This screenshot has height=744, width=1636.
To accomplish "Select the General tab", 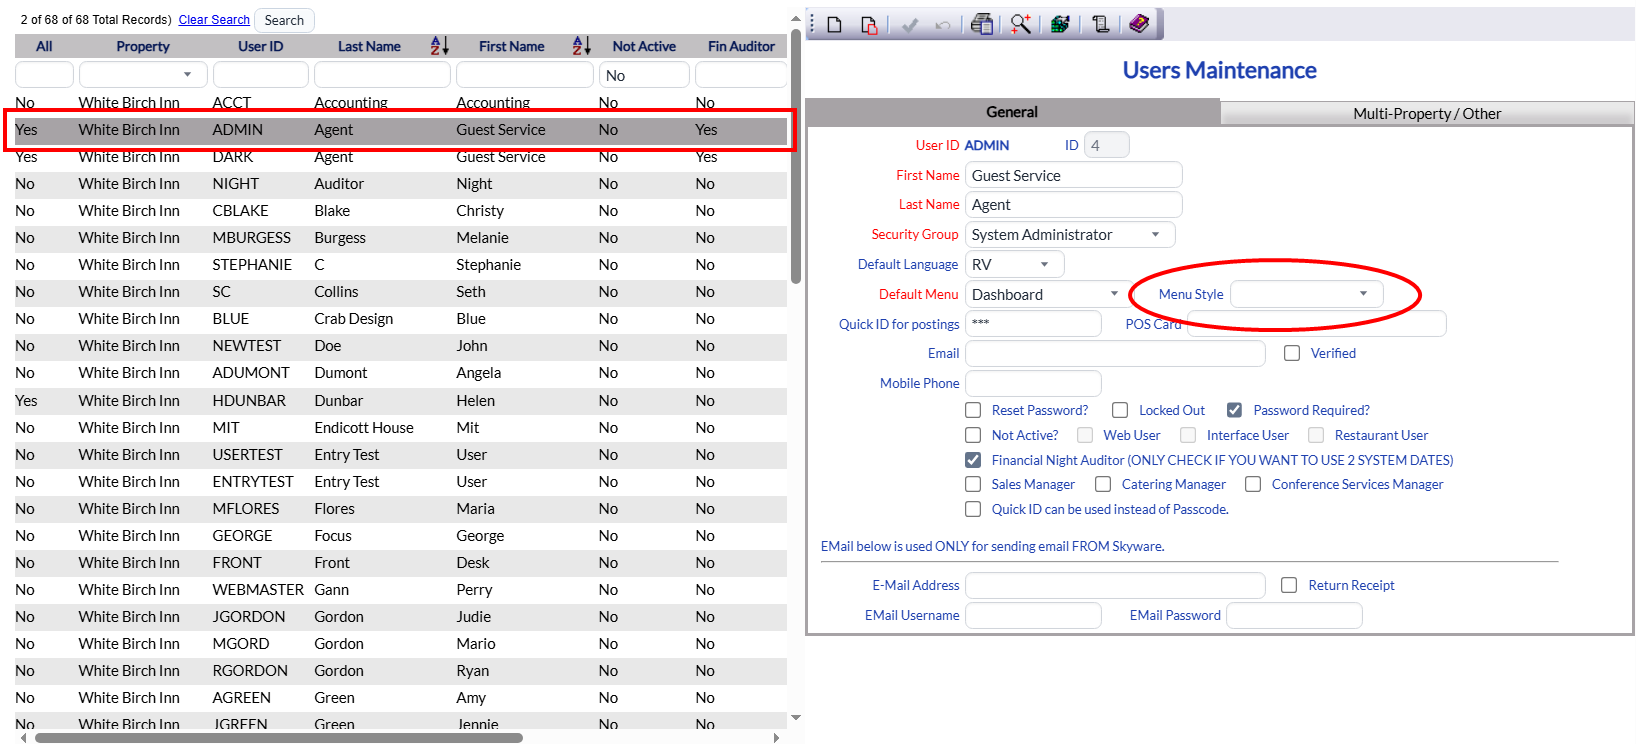I will (1011, 112).
